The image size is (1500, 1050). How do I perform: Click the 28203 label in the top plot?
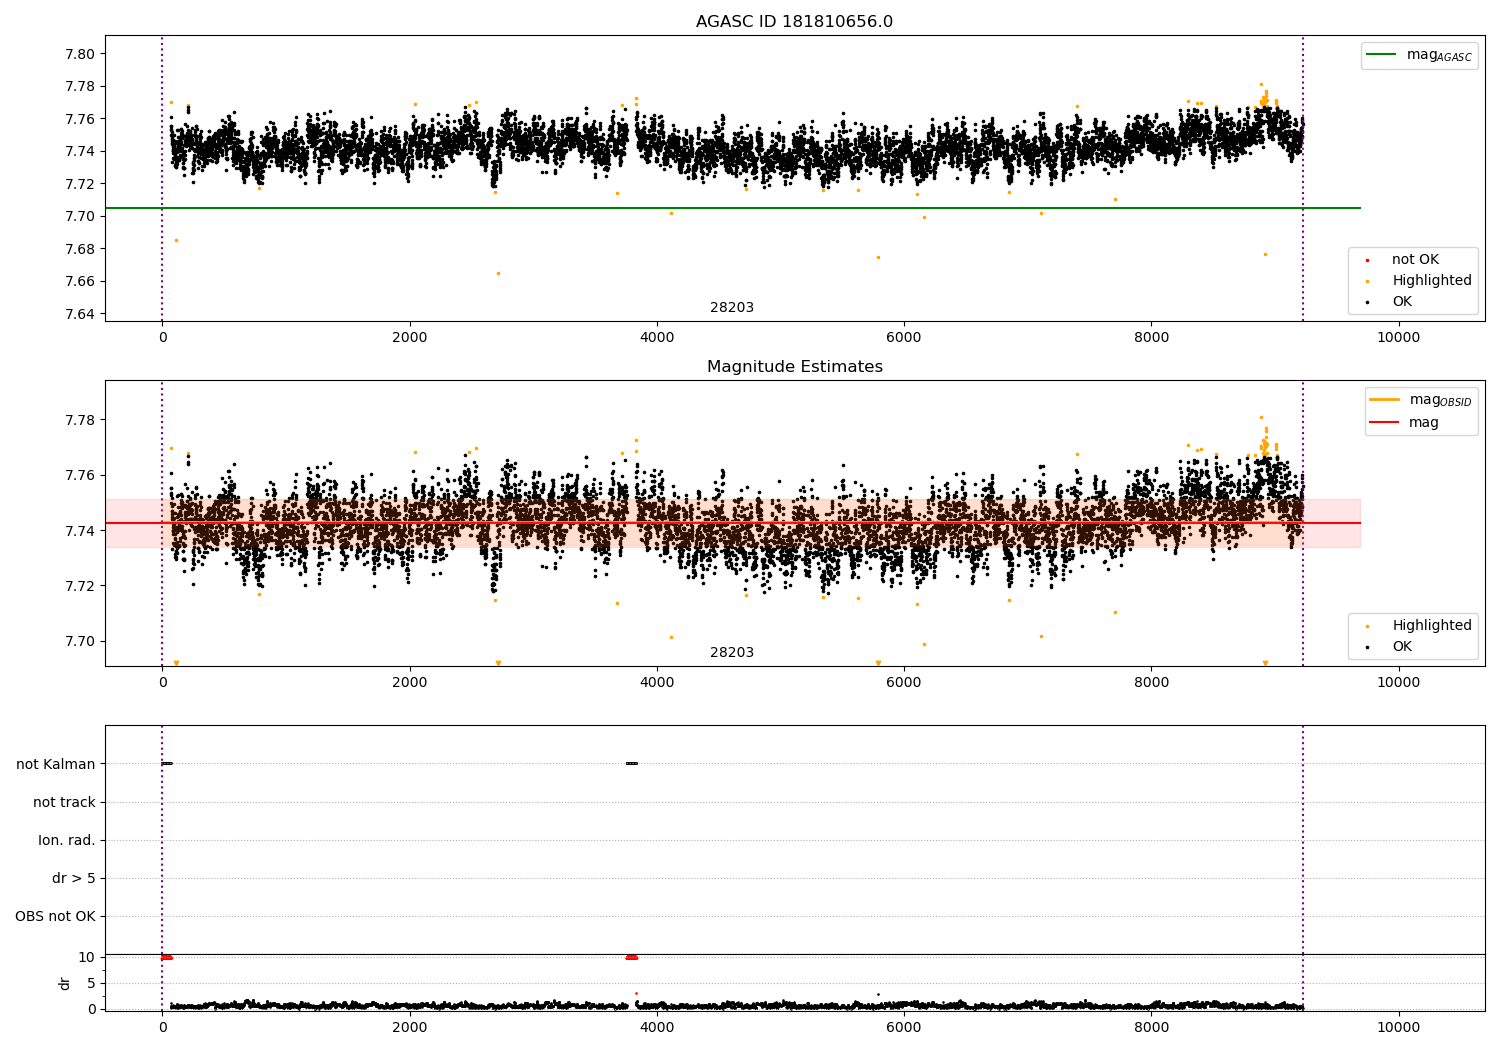tap(732, 308)
